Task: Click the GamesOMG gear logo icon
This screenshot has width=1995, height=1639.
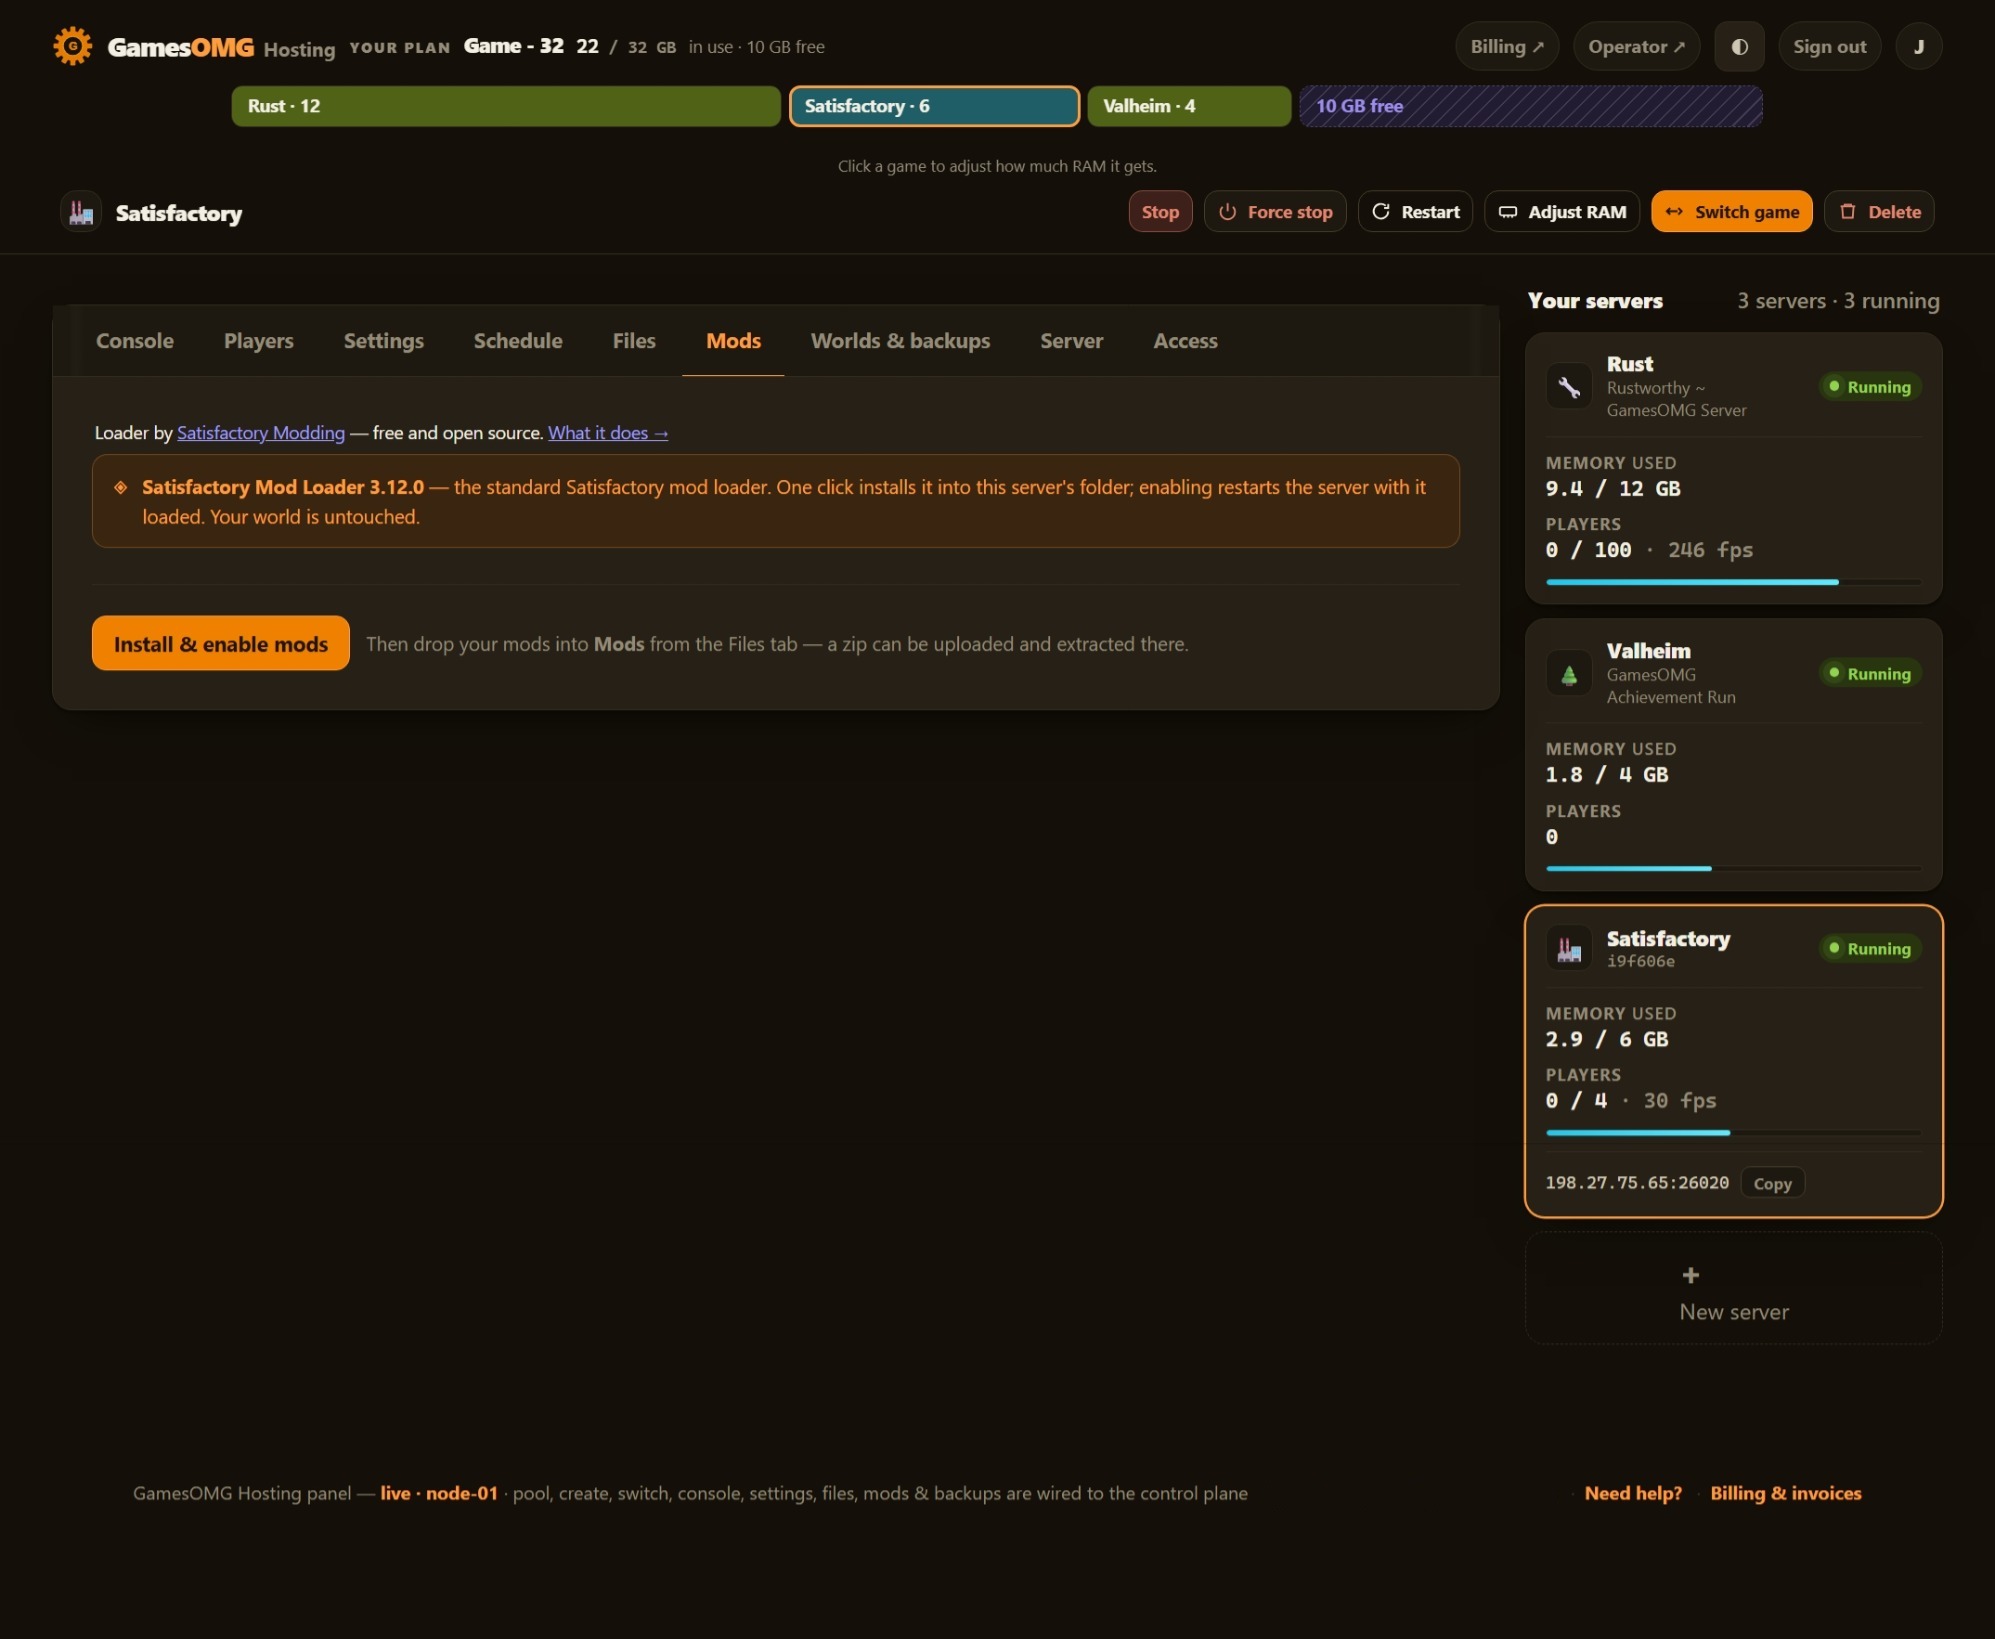Action: [x=72, y=46]
